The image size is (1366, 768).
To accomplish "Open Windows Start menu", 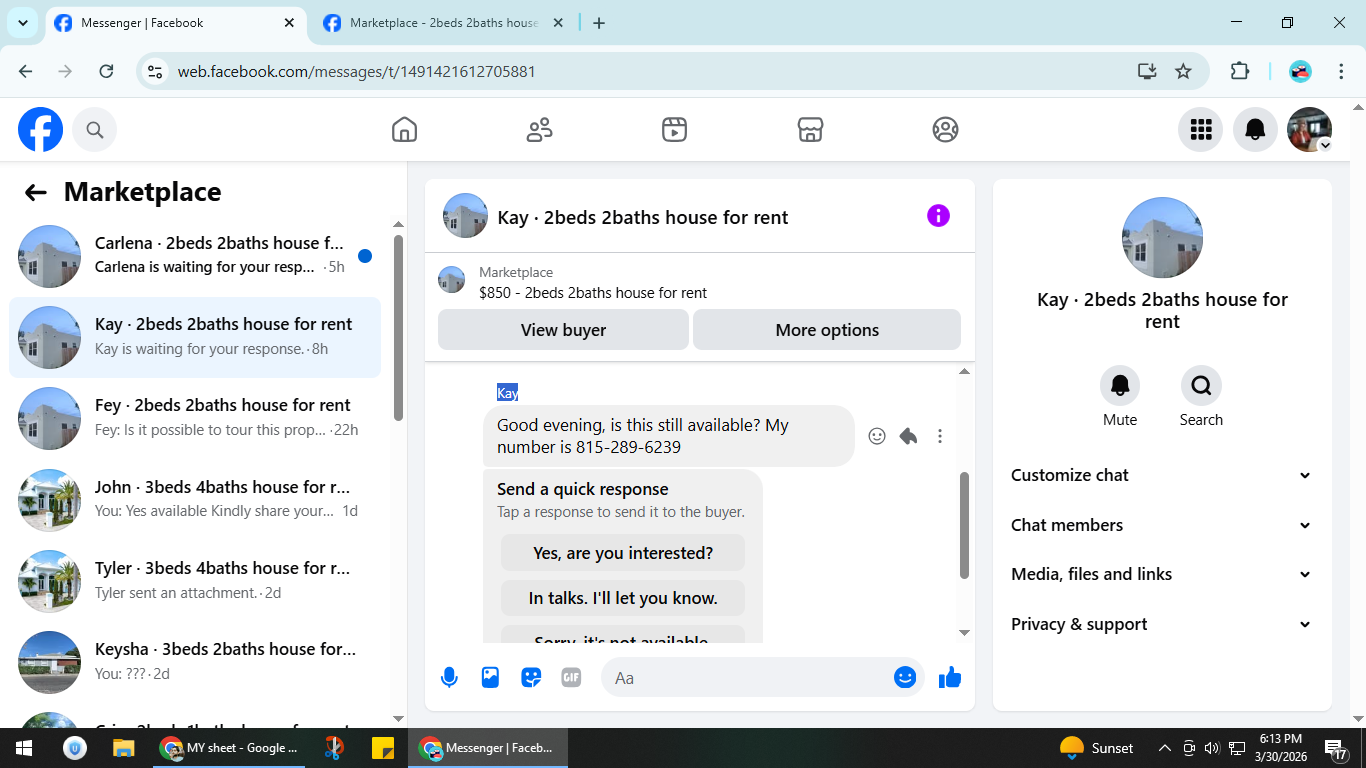I will click(x=24, y=748).
